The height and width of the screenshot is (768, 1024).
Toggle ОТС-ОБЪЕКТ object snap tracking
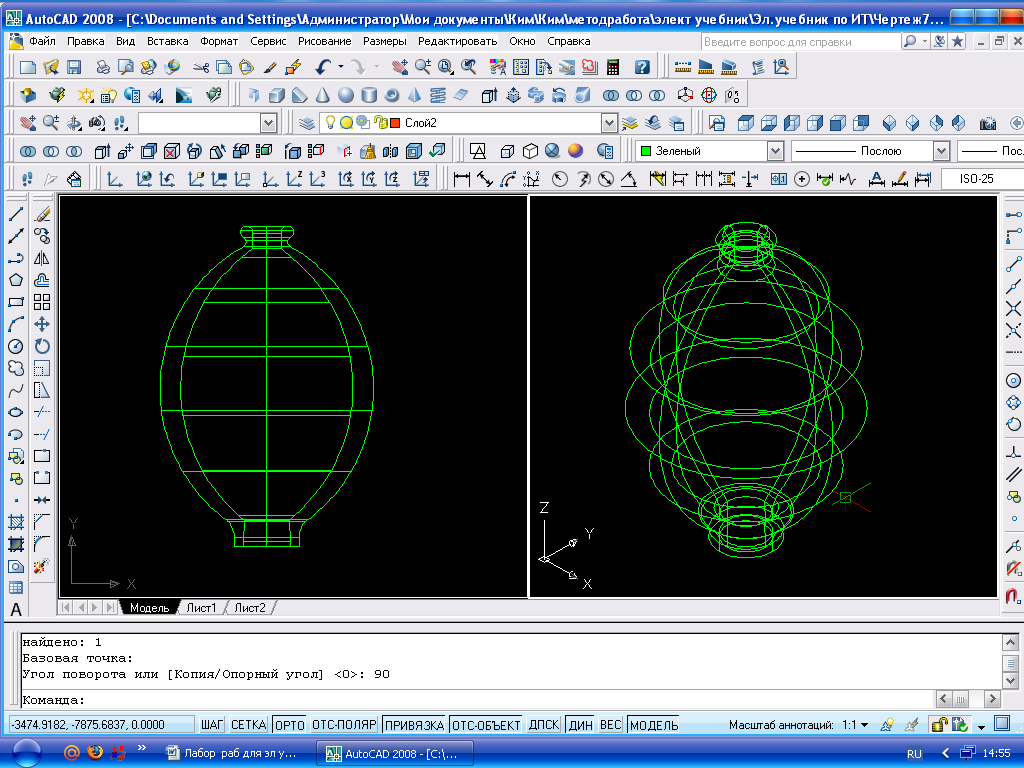(x=486, y=725)
